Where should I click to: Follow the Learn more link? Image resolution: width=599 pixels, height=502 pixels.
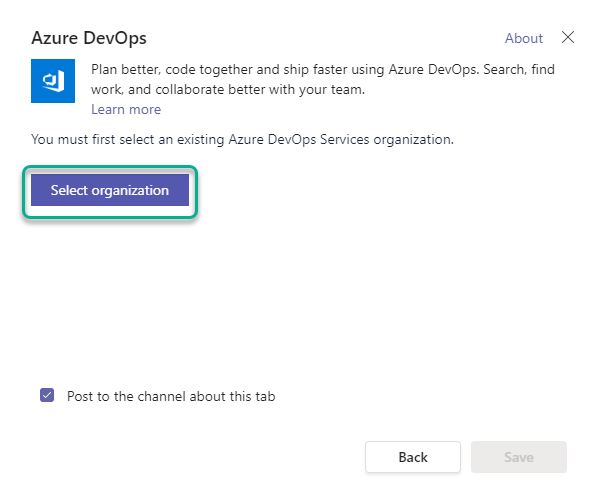point(126,110)
